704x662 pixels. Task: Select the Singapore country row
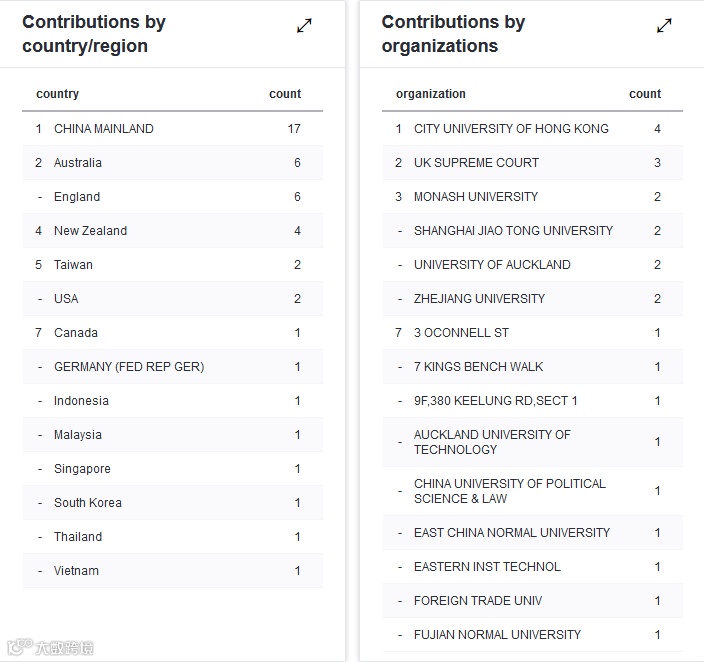82,469
